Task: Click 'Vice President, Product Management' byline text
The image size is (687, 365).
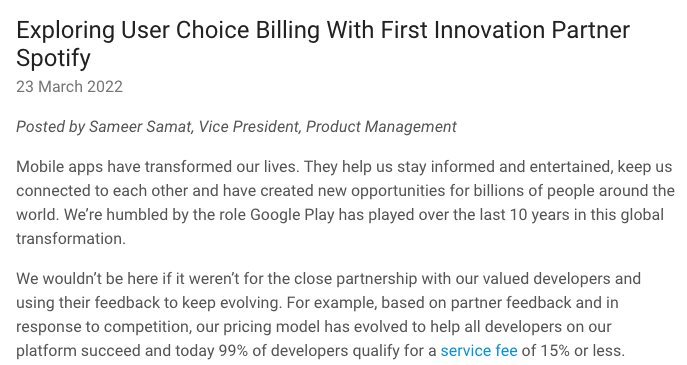Action: [328, 127]
